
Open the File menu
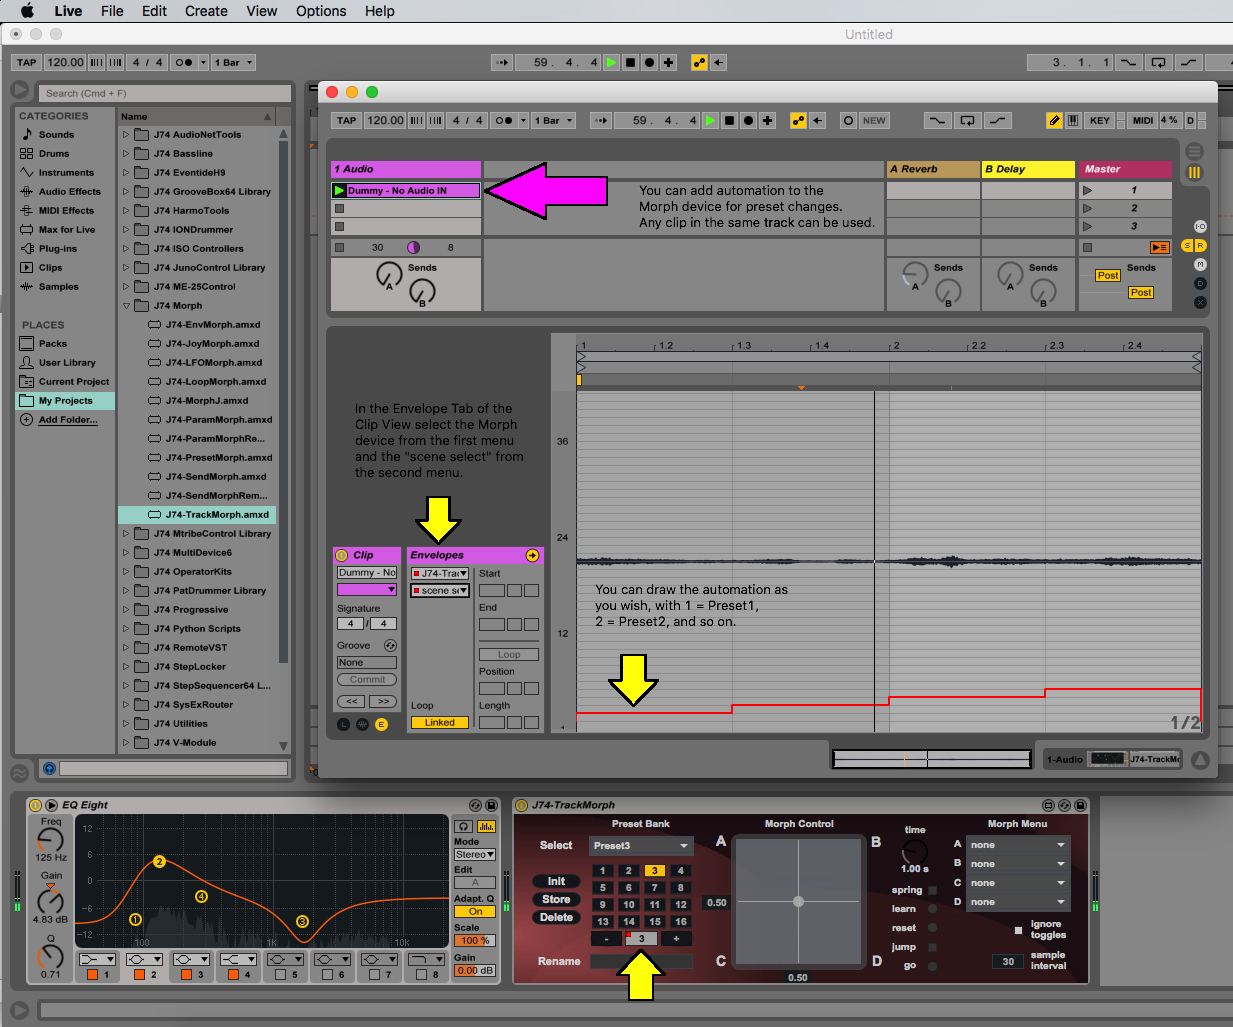(112, 11)
